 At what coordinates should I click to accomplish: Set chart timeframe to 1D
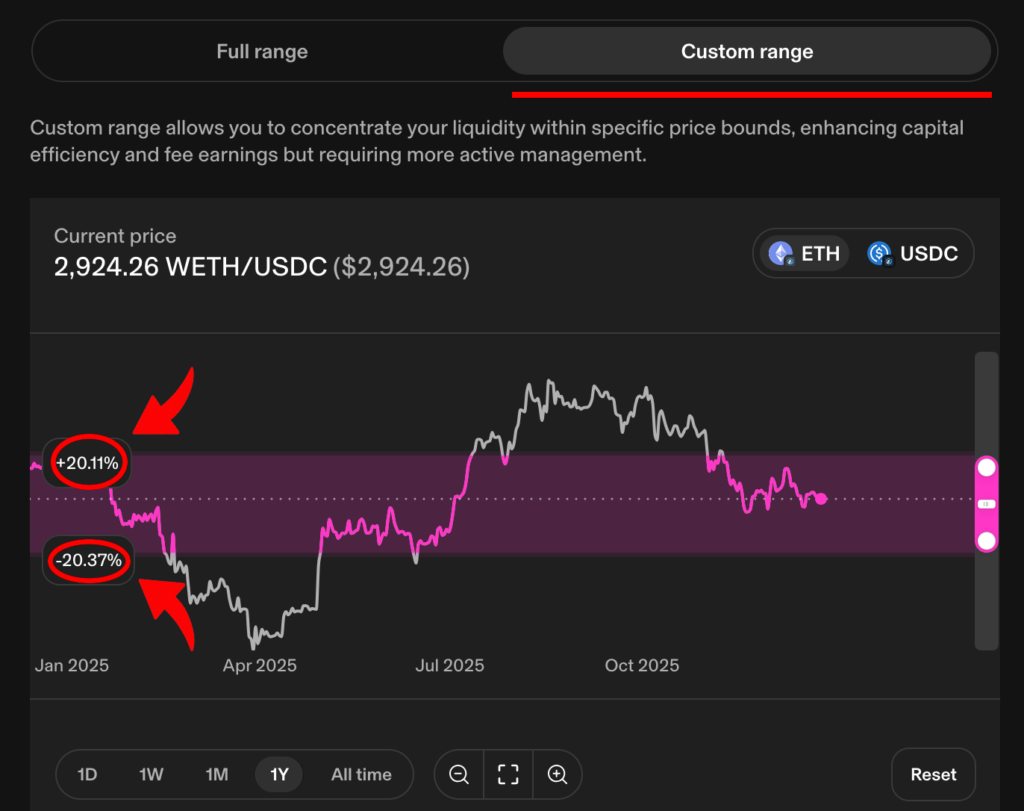pyautogui.click(x=88, y=774)
